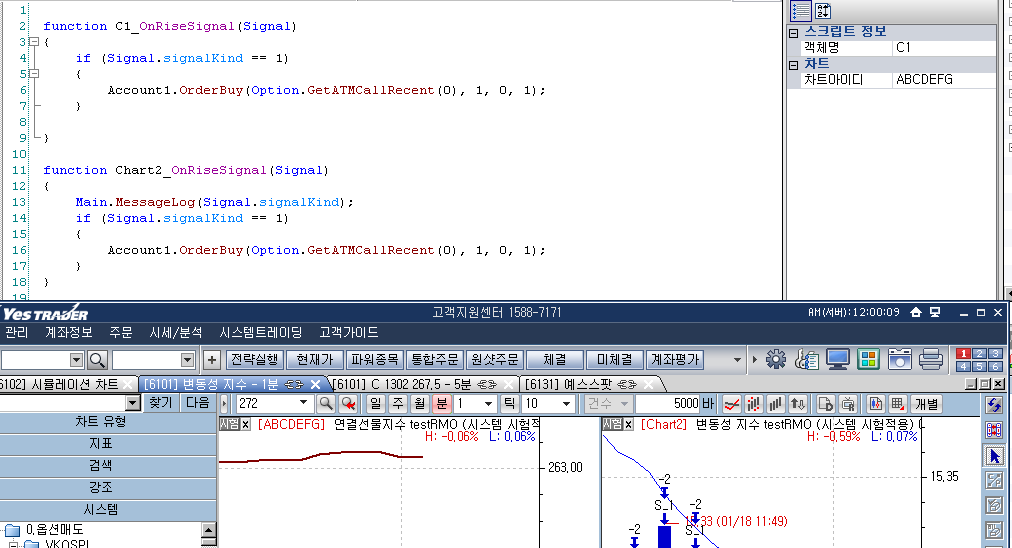Click the 전략실행 button
The height and width of the screenshot is (548, 1012).
pyautogui.click(x=254, y=359)
